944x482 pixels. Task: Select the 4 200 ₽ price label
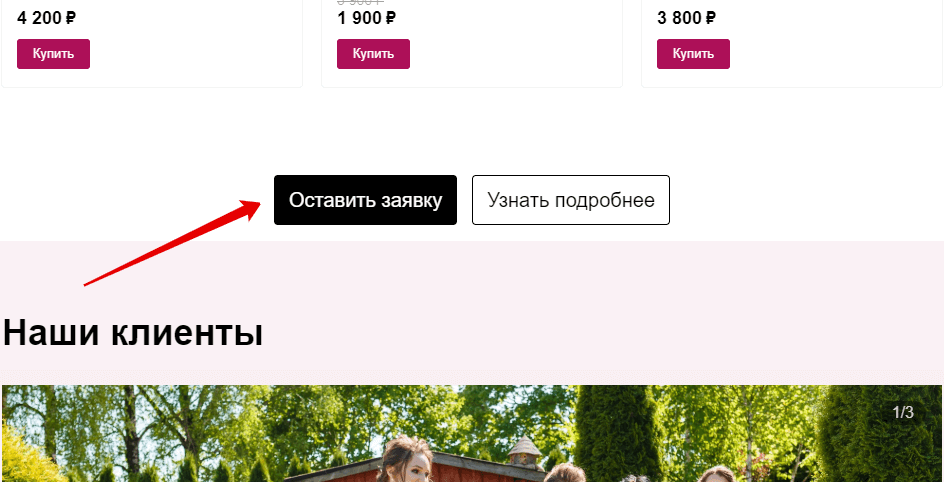(46, 18)
